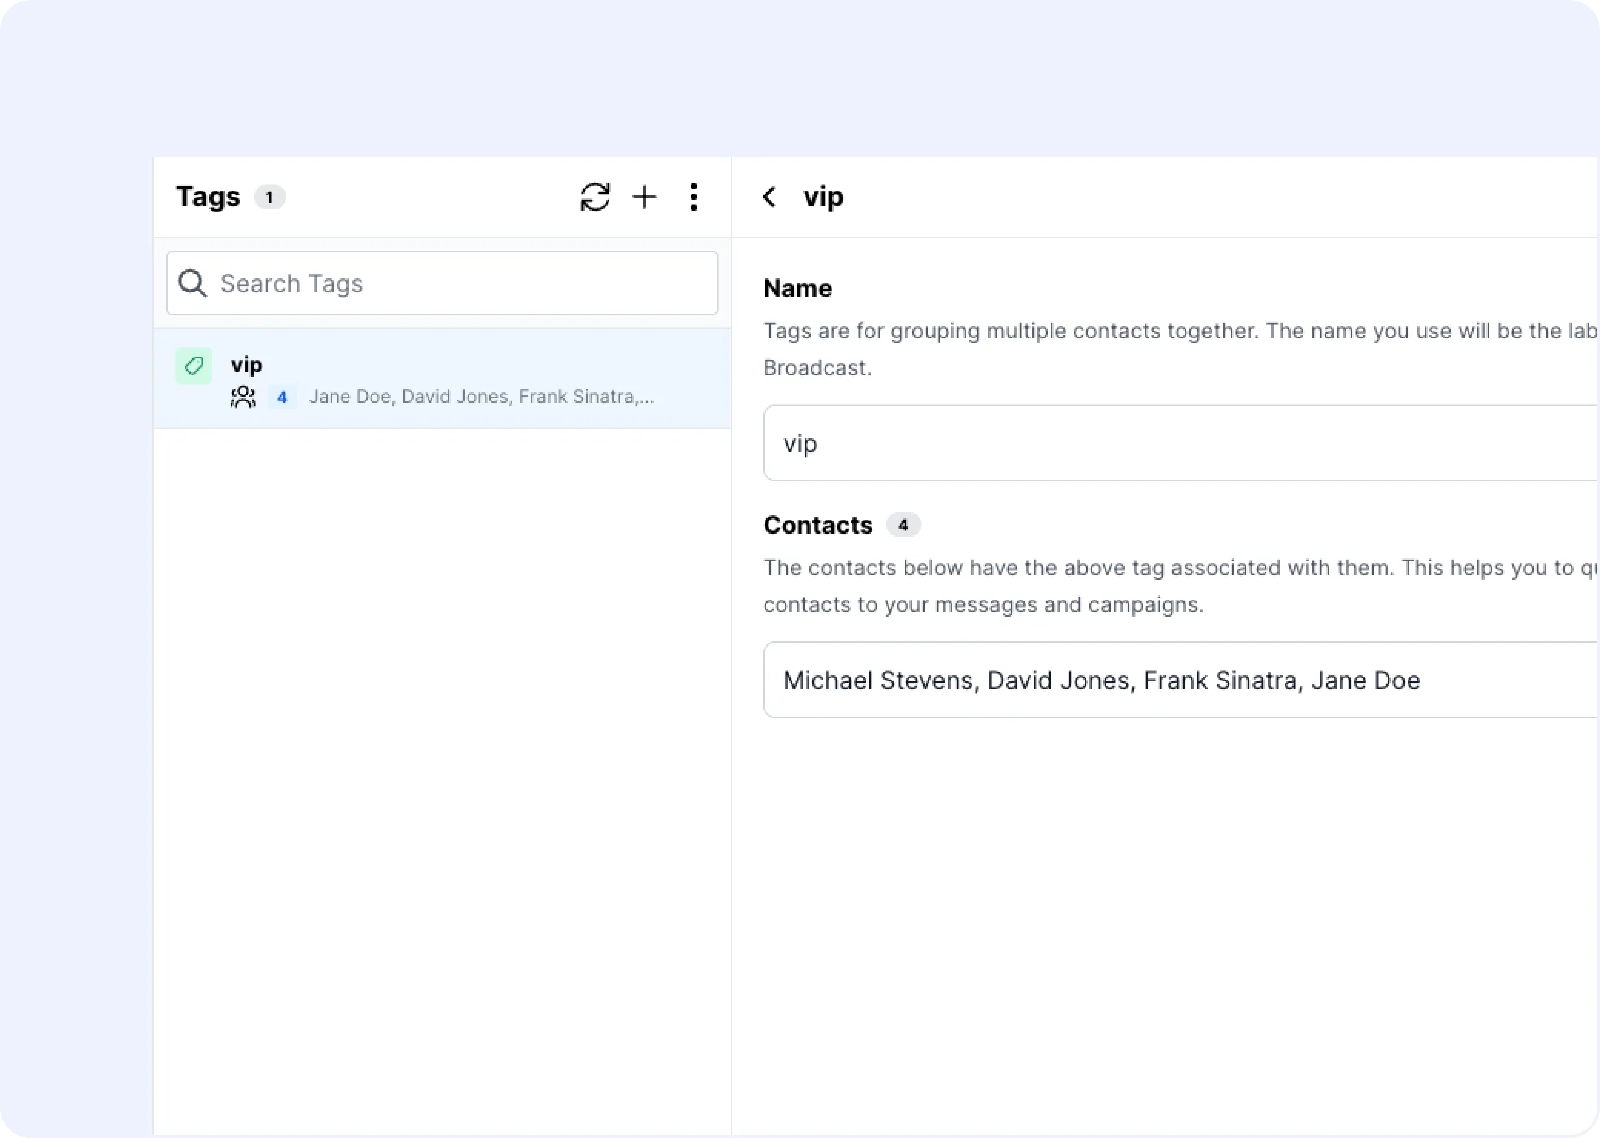
Task: Go back from vip tag details
Action: tap(769, 197)
